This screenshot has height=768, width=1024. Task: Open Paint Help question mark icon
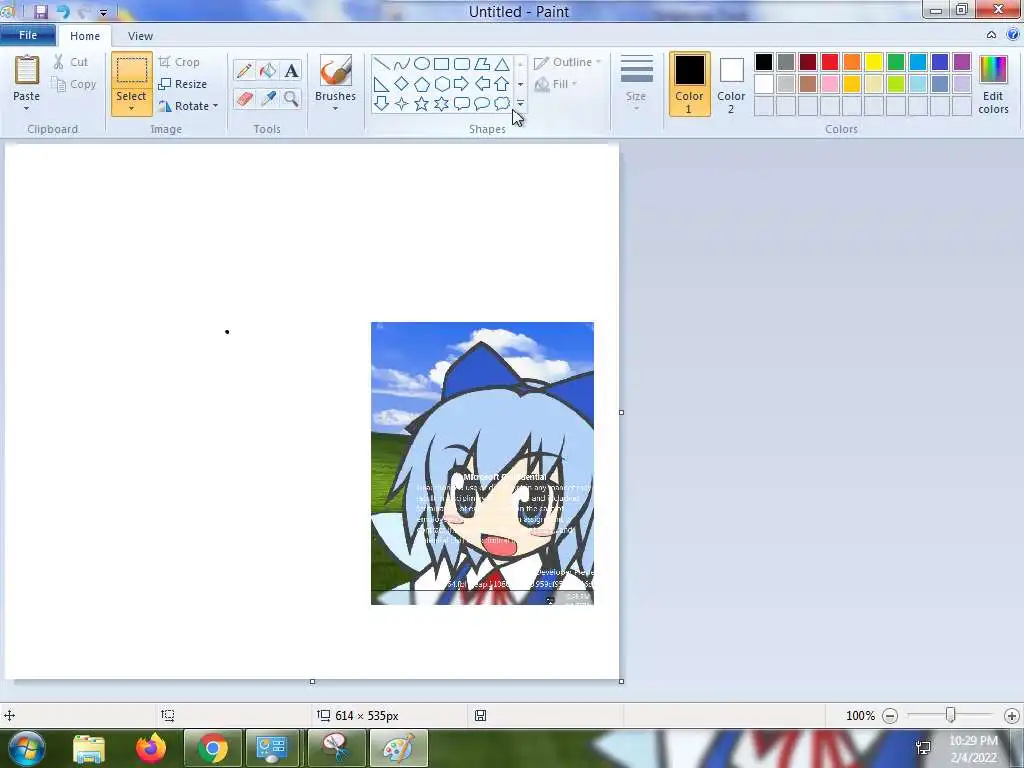1013,35
